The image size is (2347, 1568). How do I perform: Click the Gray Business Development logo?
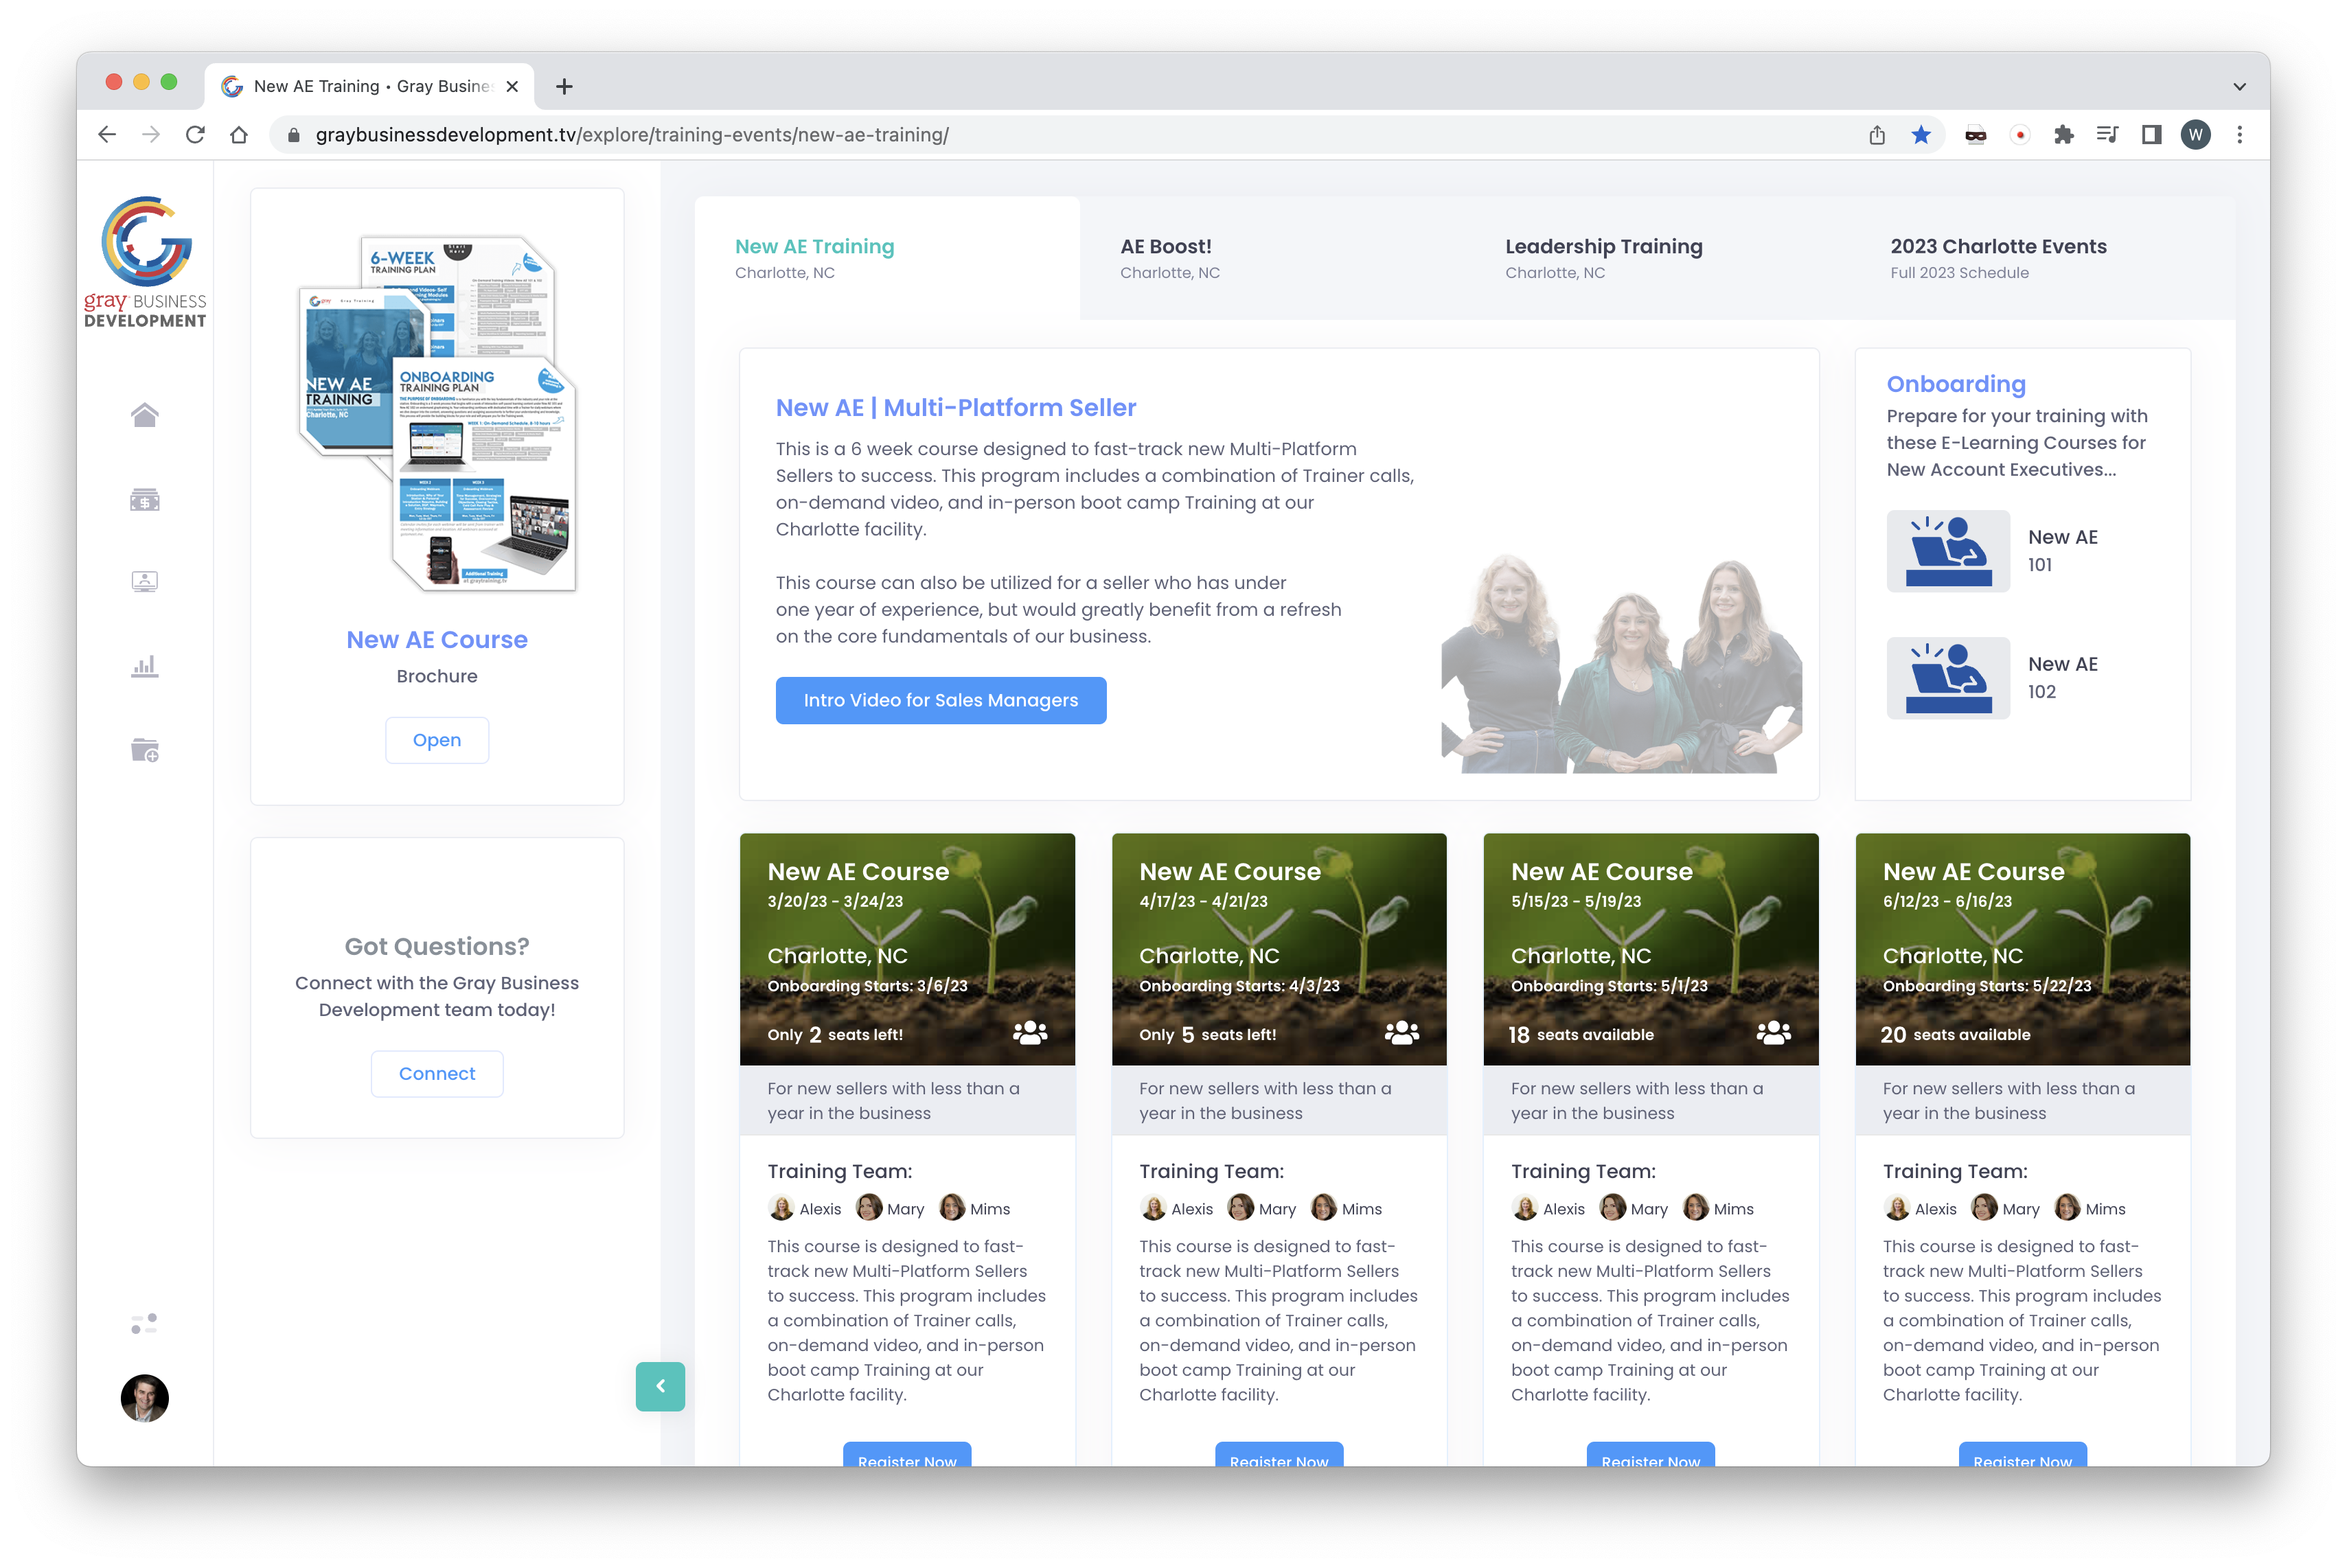(145, 262)
